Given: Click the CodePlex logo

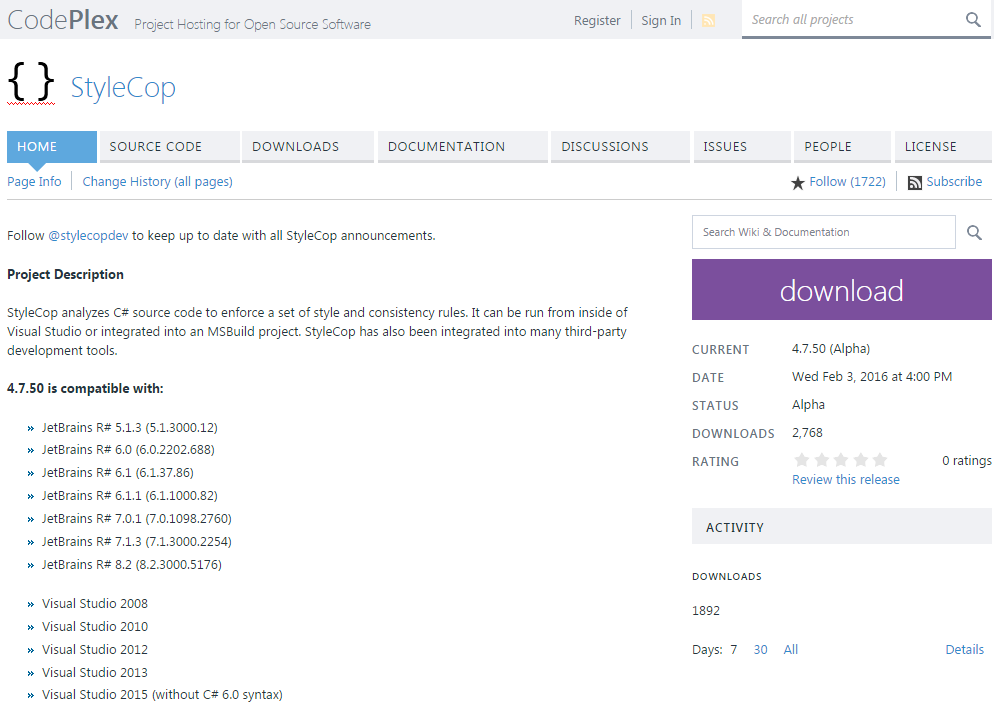Looking at the screenshot, I should (x=63, y=20).
